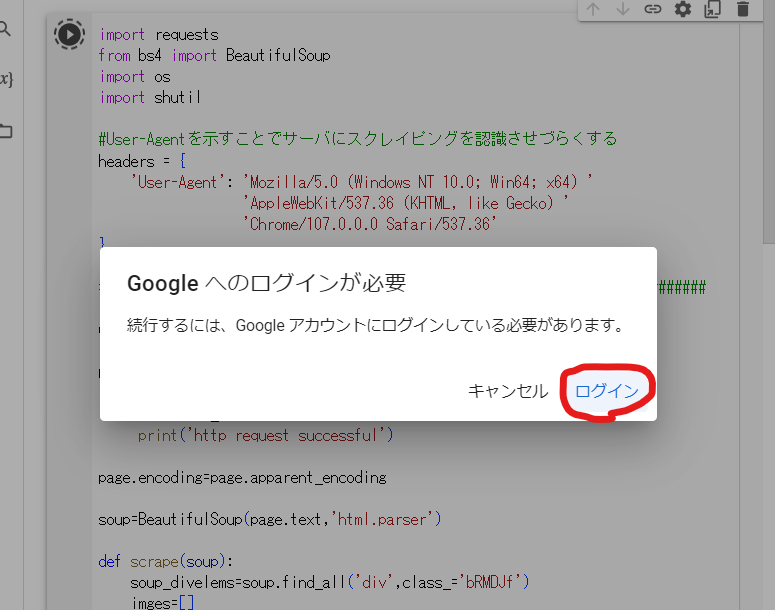This screenshot has width=775, height=610.
Task: Dismiss the dialog with キャンセル
Action: click(508, 391)
